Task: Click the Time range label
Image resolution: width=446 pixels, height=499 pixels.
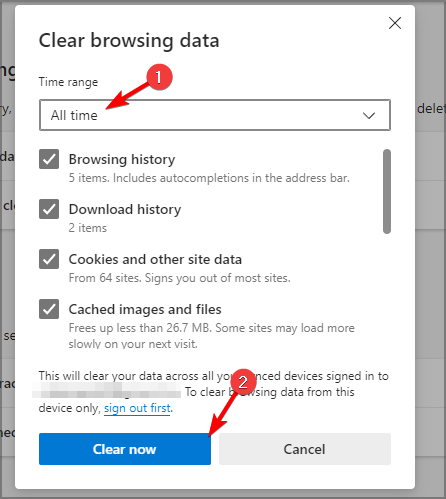Action: coord(68,82)
